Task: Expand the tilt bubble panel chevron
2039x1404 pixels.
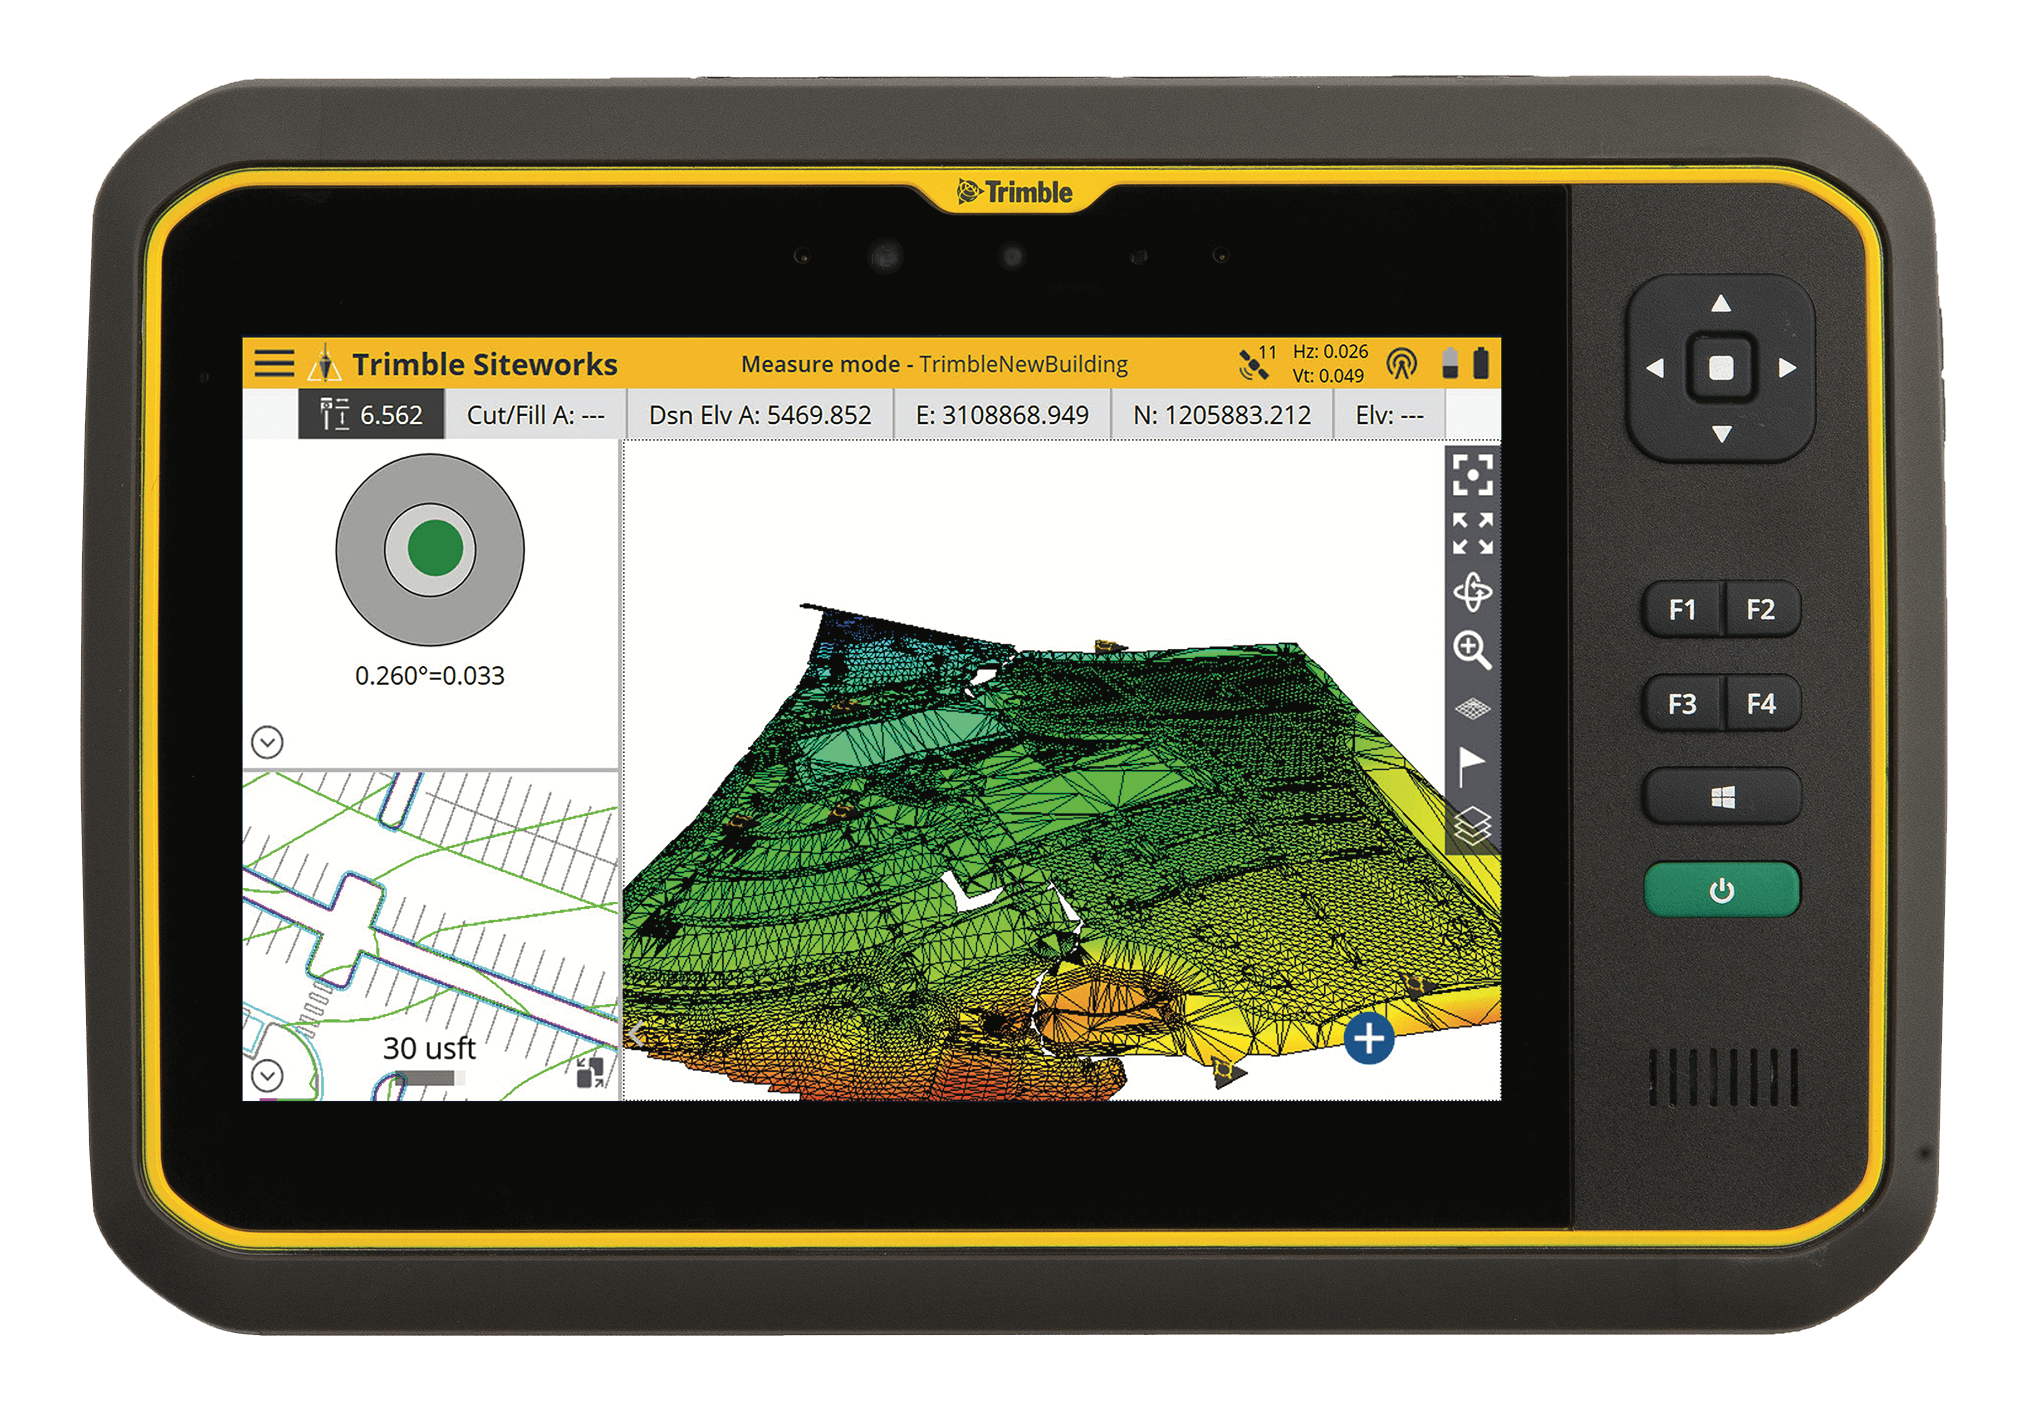Action: pyautogui.click(x=267, y=742)
